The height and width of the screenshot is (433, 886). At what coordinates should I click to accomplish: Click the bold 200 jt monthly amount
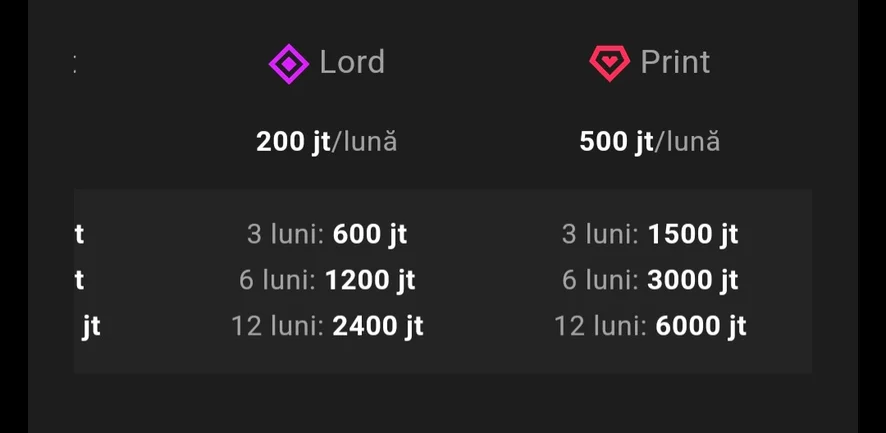click(x=293, y=142)
